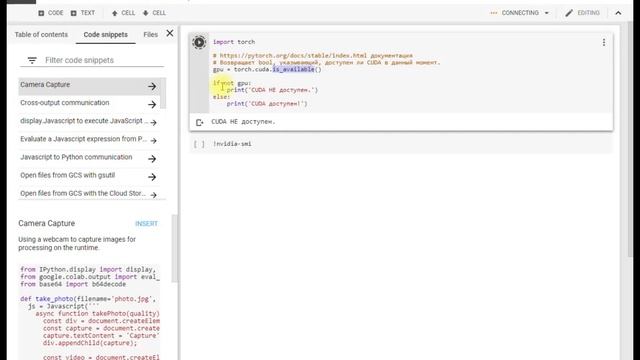Click the 'import torch' code line
Screen dimensions: 640x360
click(x=234, y=42)
